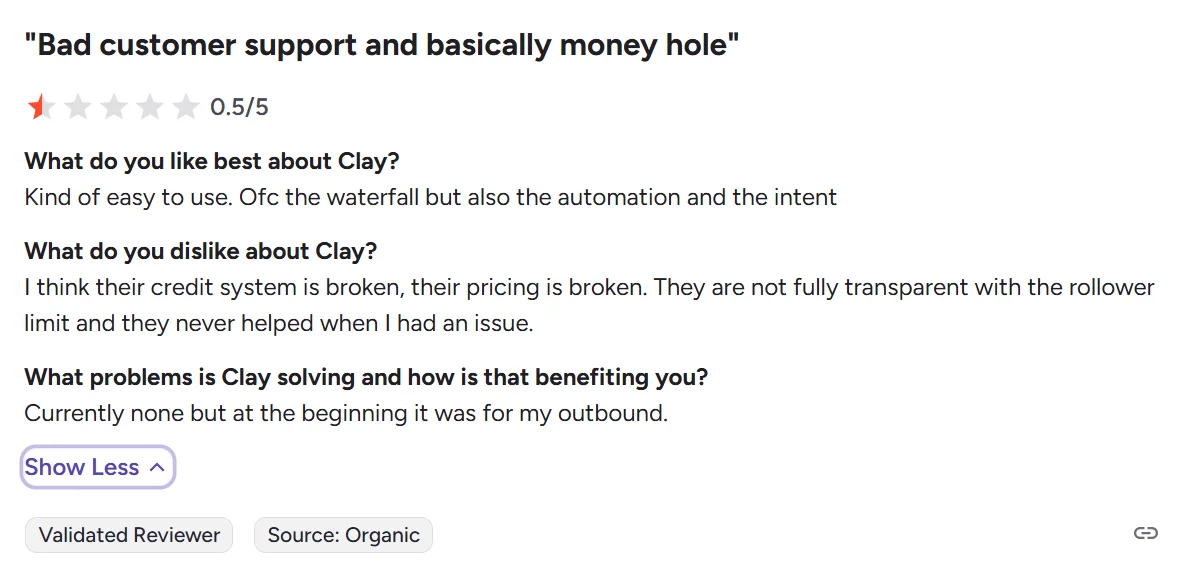The height and width of the screenshot is (577, 1186).
Task: Click the half-filled red first star
Action: 40,107
